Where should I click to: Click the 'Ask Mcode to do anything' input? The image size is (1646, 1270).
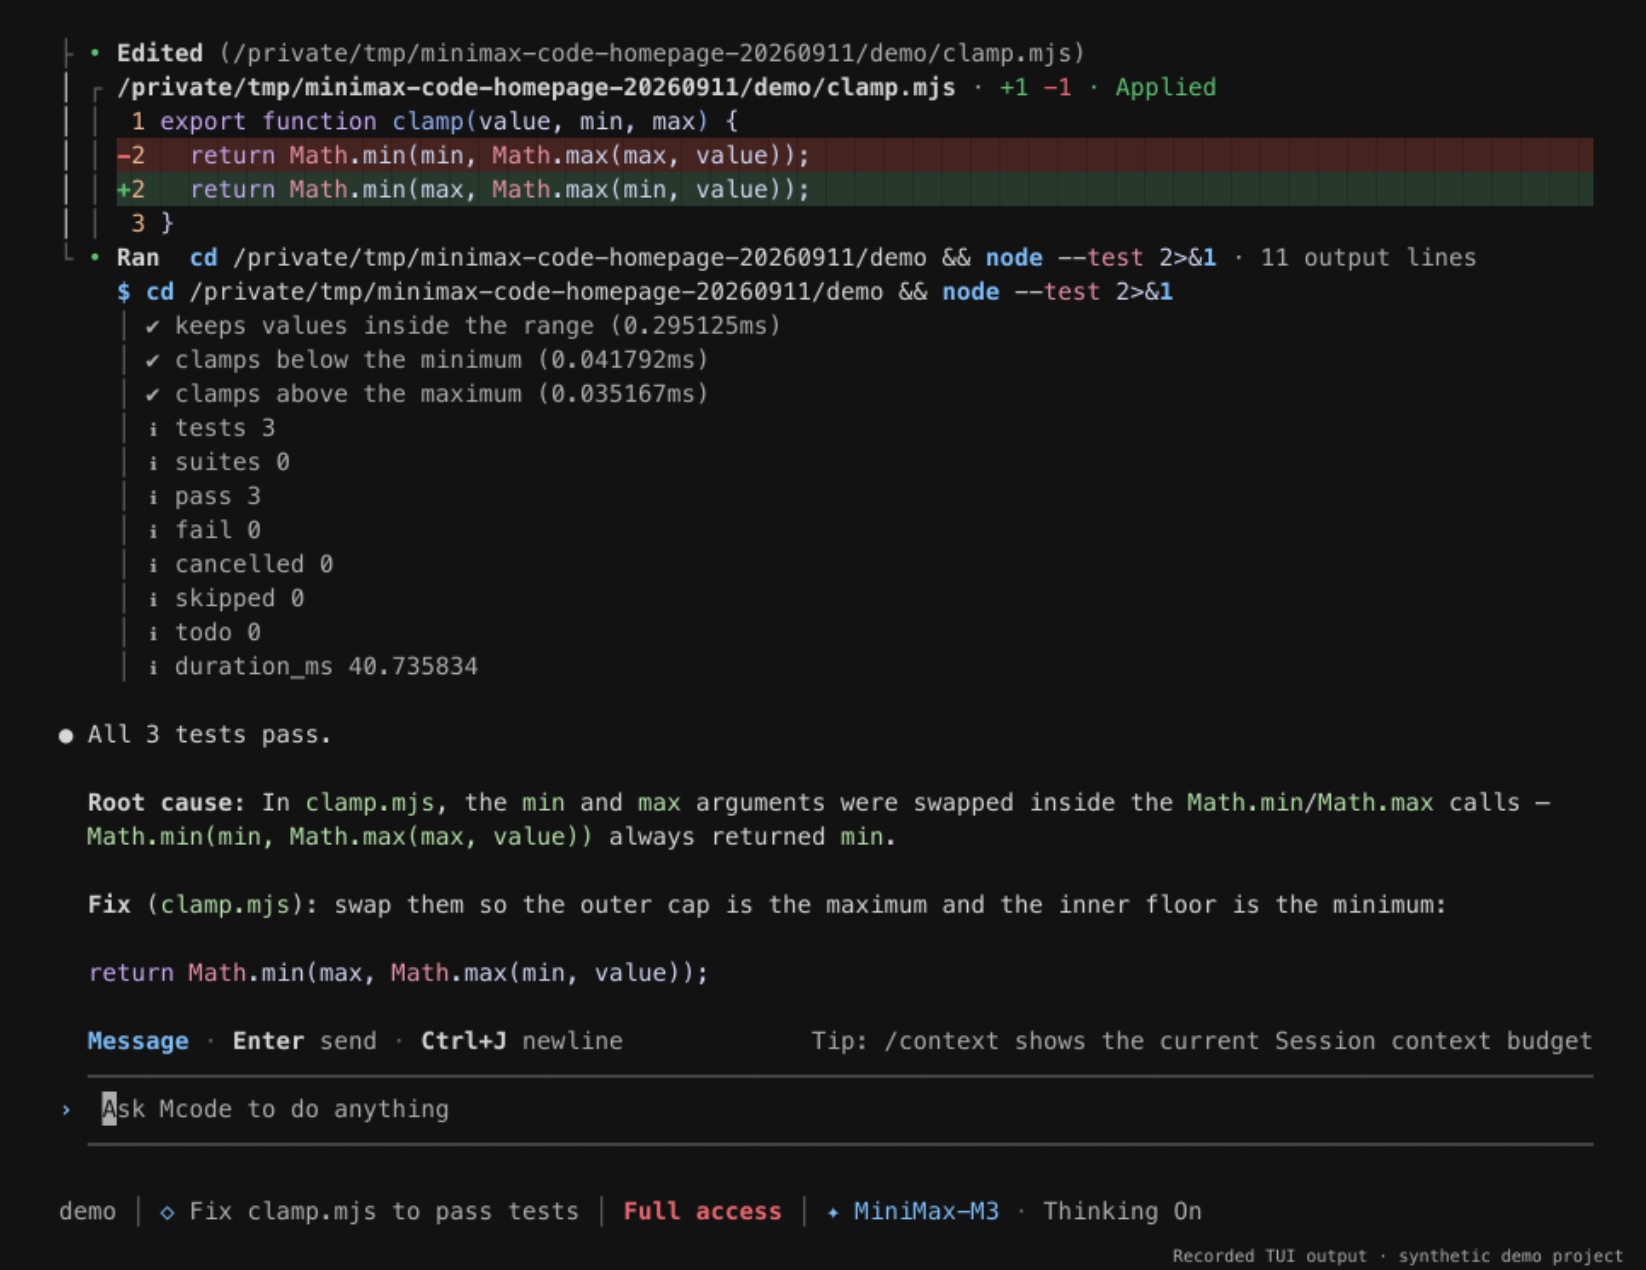pos(840,1109)
